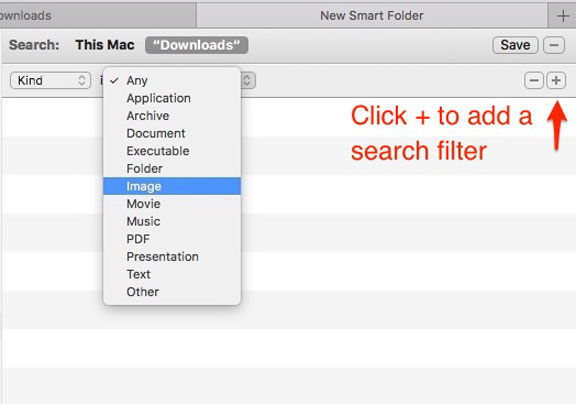
Task: Switch to the New Smart Folder tab
Action: tap(372, 16)
